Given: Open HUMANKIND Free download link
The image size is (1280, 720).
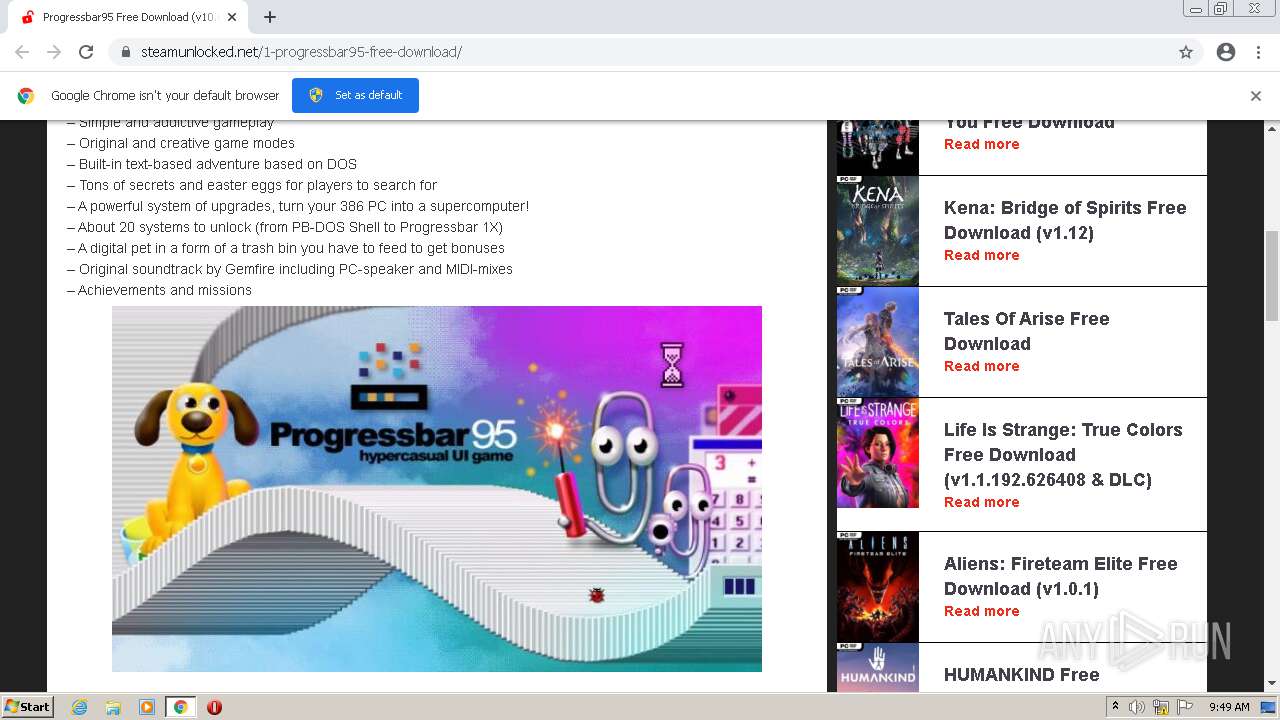Looking at the screenshot, I should tap(1022, 675).
